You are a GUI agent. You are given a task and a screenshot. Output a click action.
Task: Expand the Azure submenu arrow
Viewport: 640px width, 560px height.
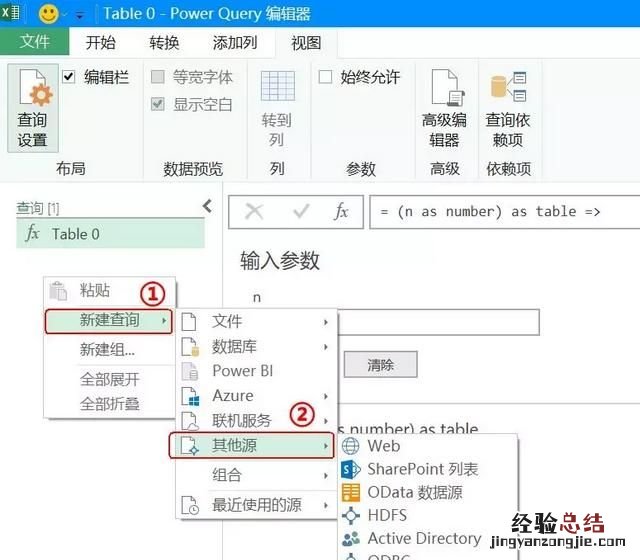[x=326, y=396]
